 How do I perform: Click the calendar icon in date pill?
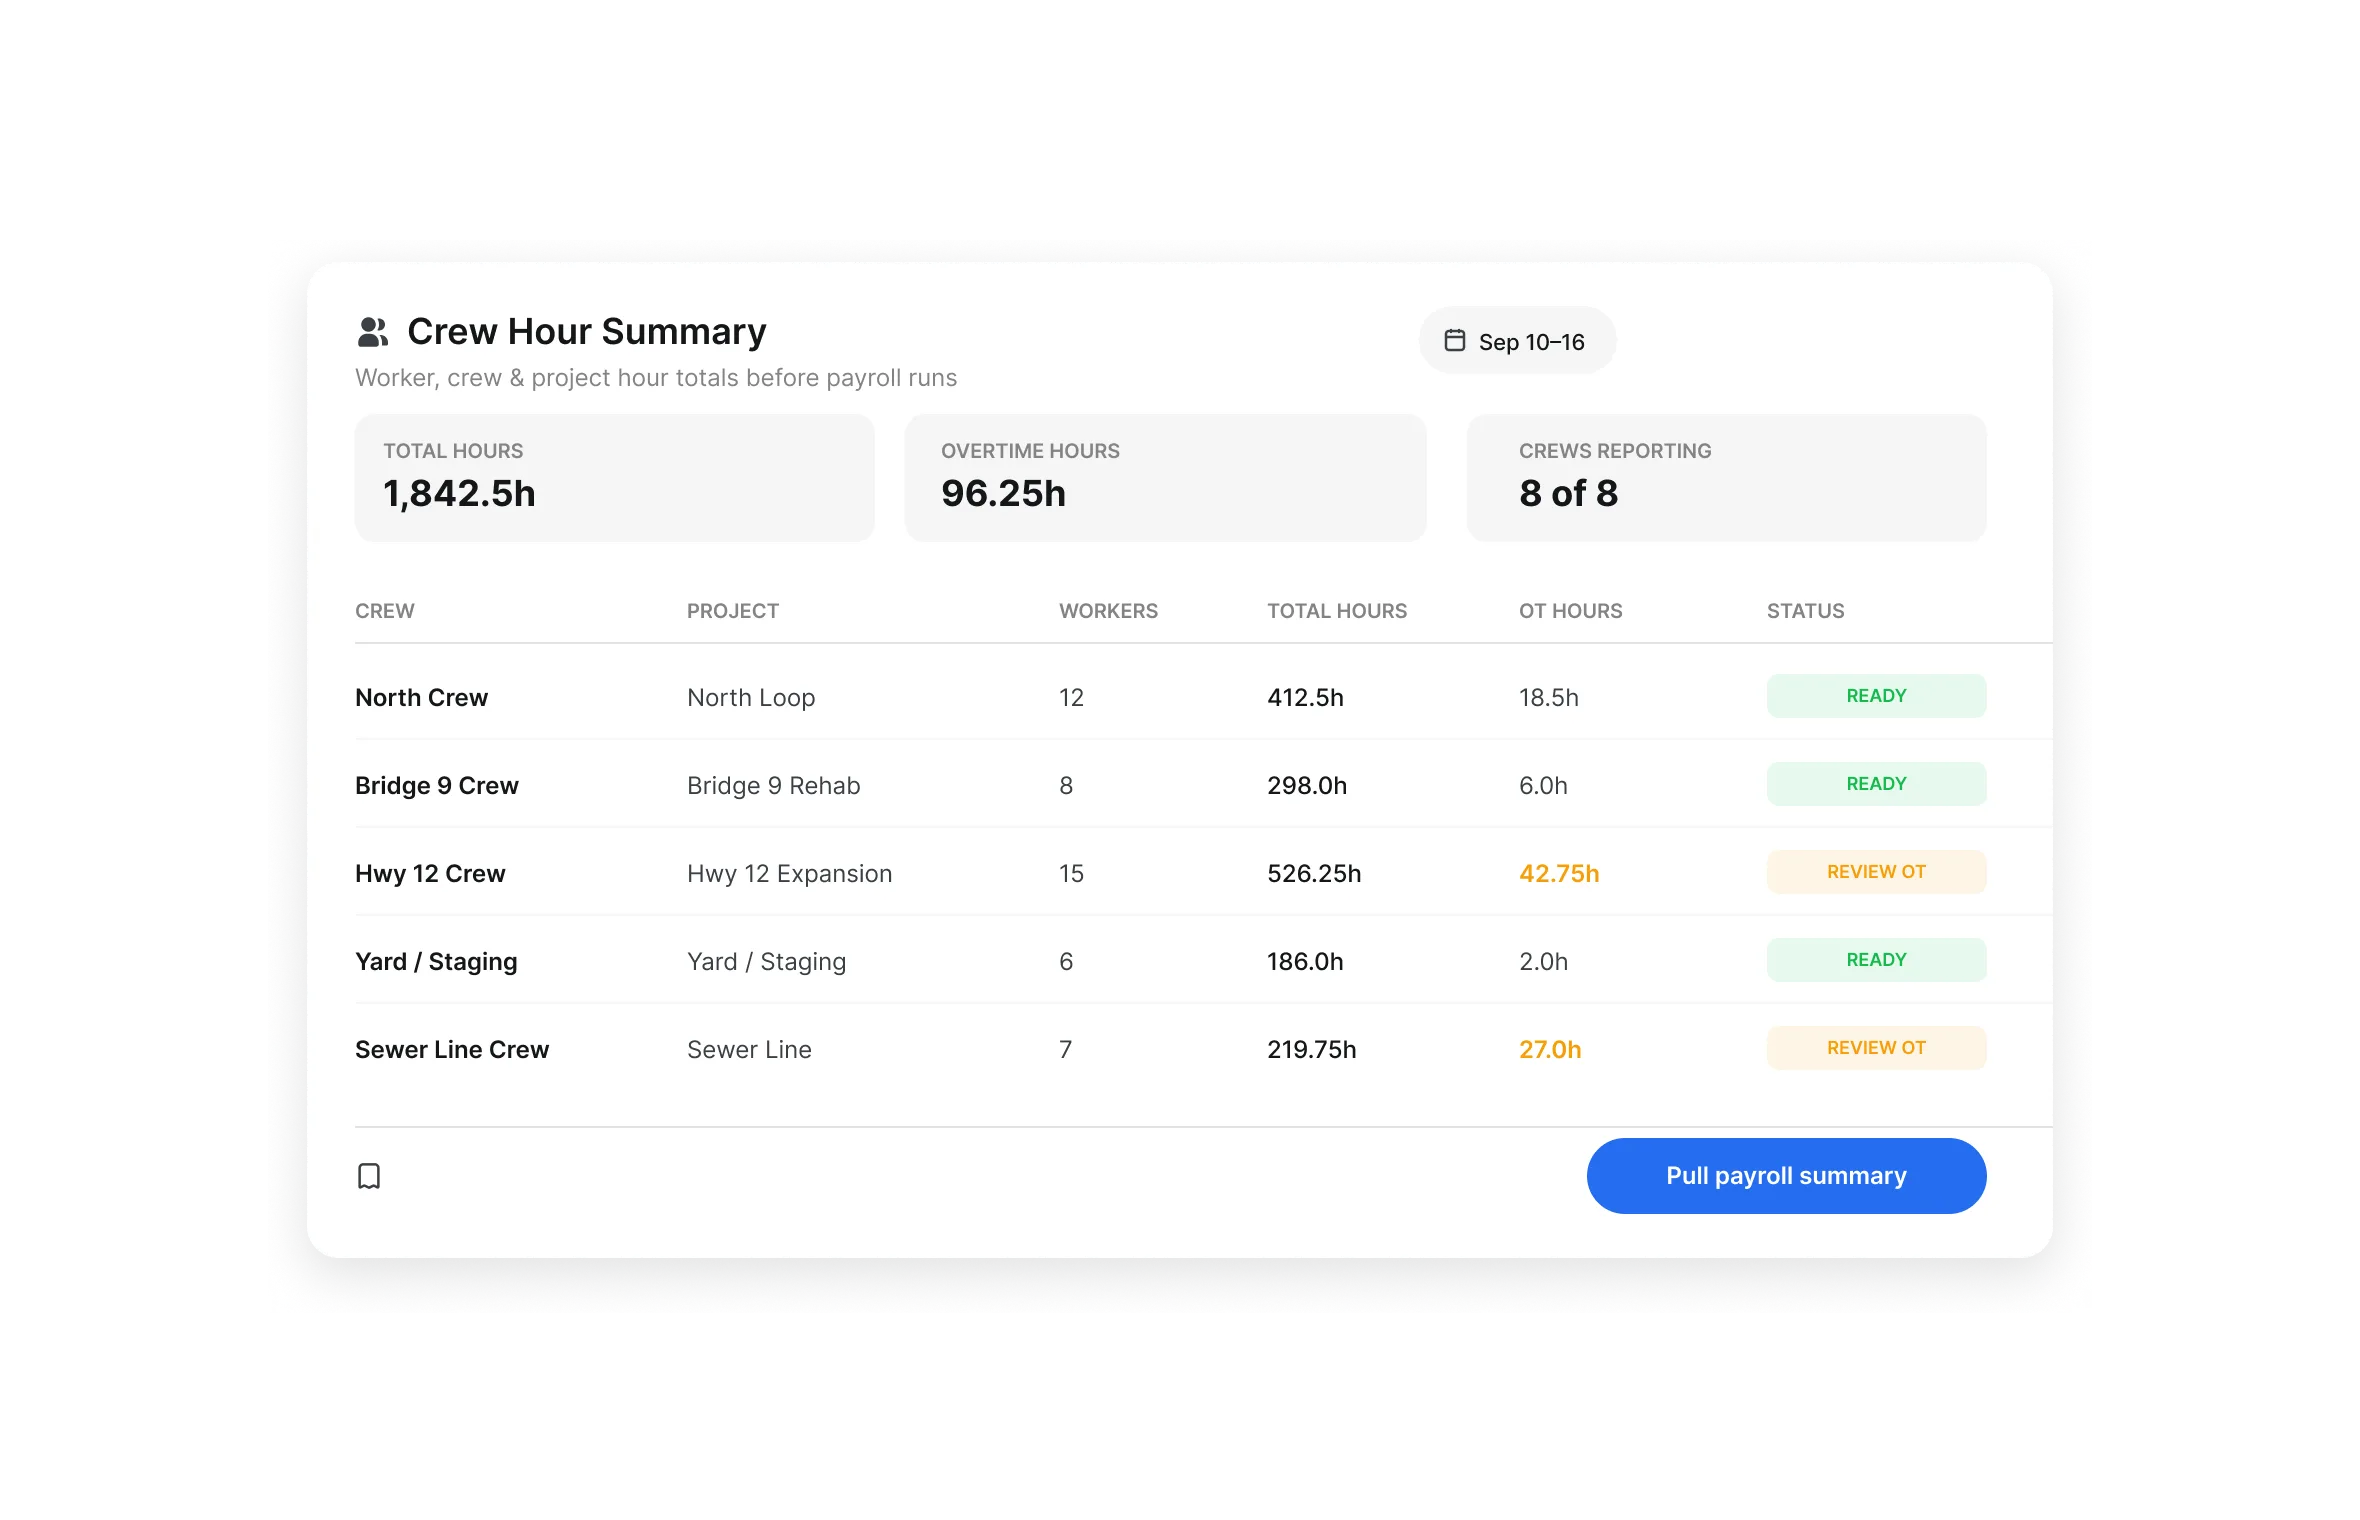[1455, 341]
